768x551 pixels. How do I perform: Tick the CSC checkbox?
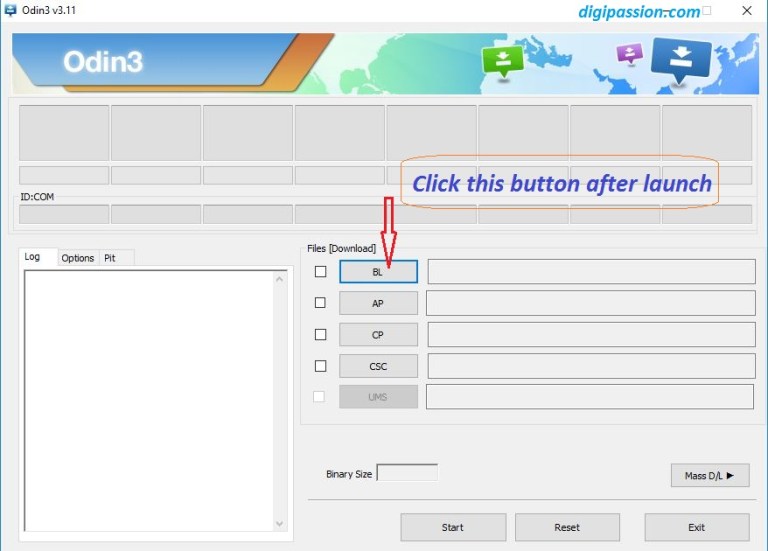pos(320,366)
